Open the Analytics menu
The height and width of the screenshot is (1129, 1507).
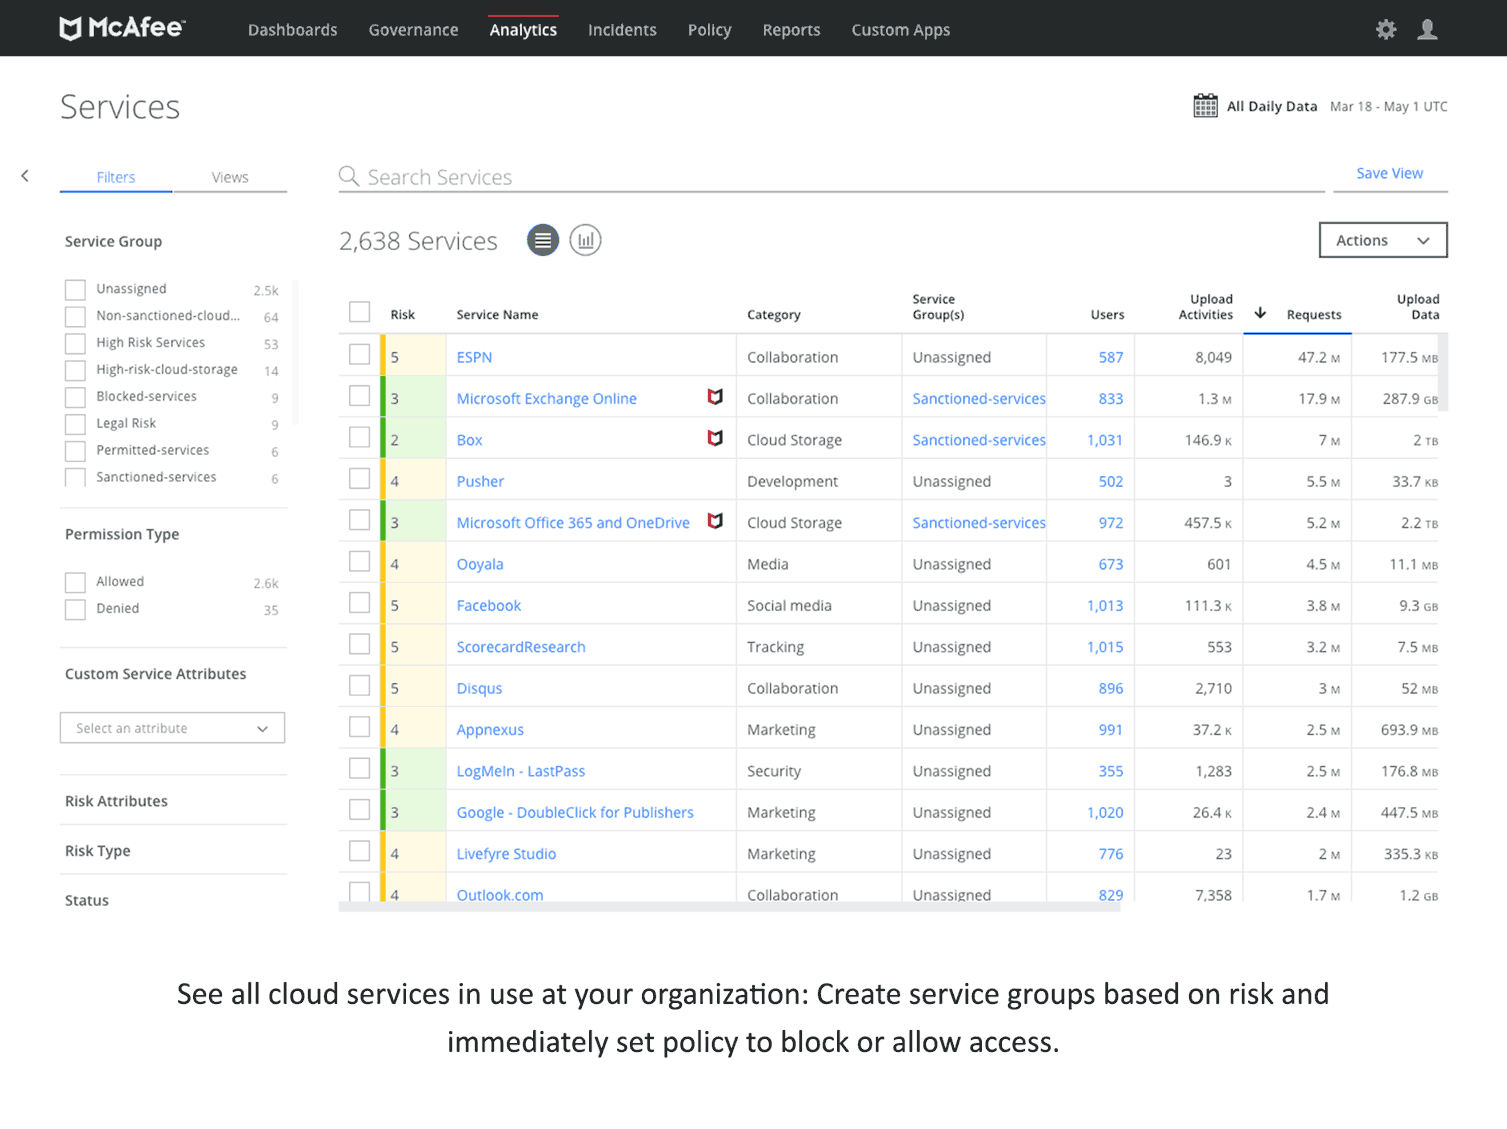coord(523,30)
